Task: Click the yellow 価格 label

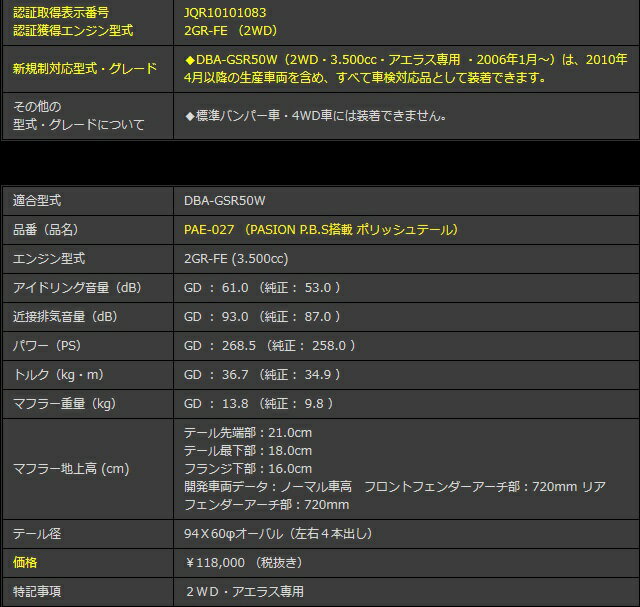Action: pos(25,563)
